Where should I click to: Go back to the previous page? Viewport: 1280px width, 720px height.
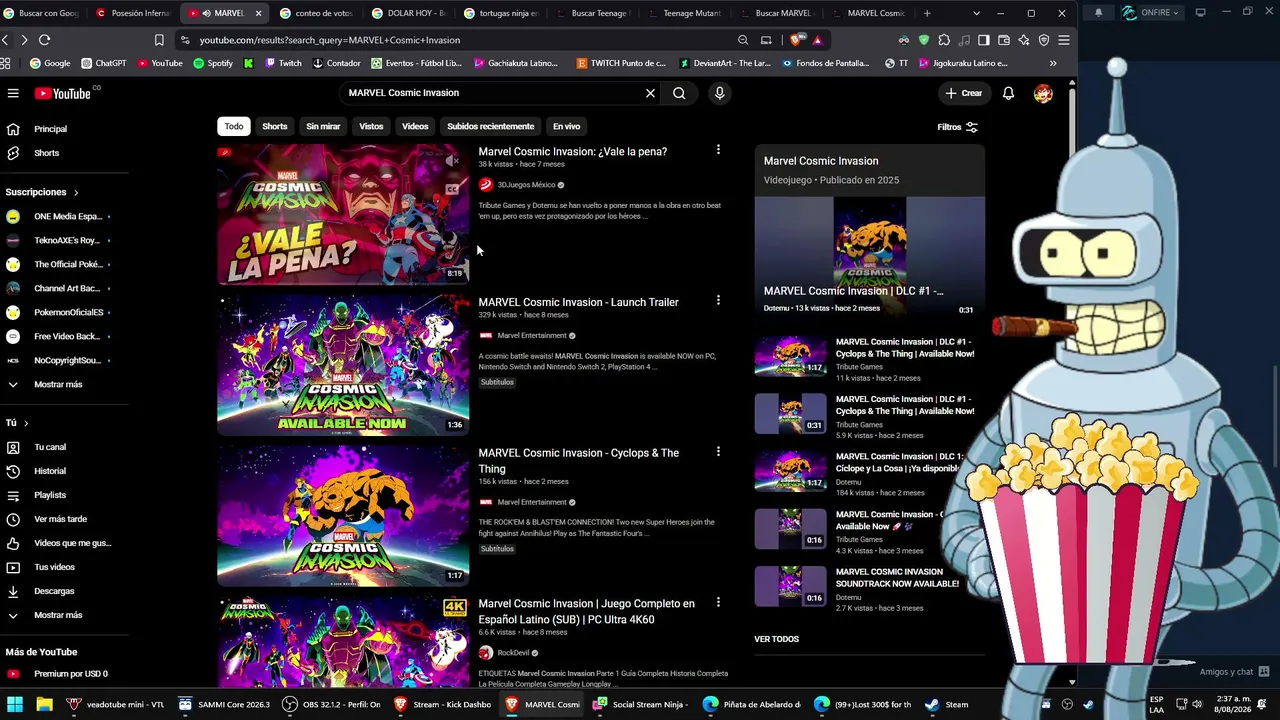(5, 40)
